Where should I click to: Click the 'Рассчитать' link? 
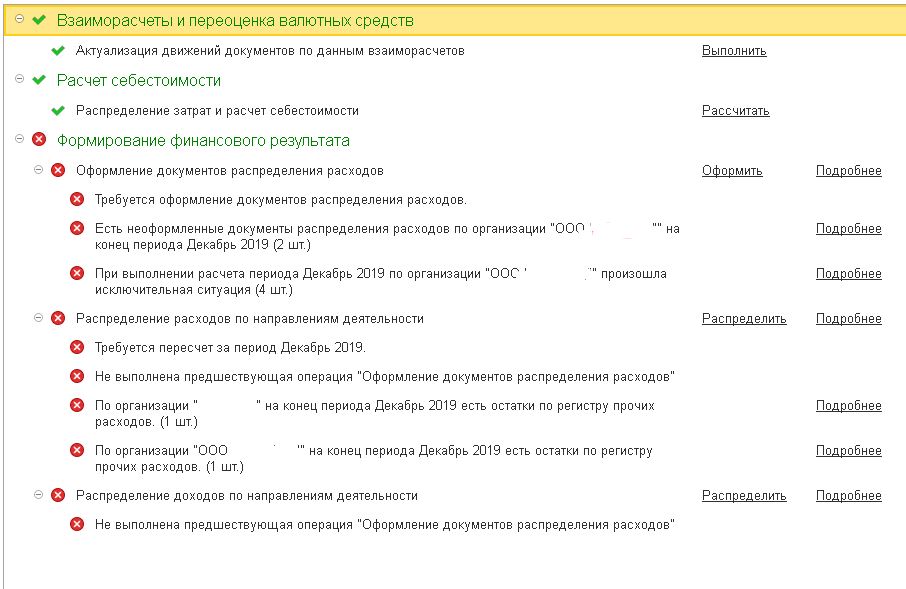coord(735,111)
